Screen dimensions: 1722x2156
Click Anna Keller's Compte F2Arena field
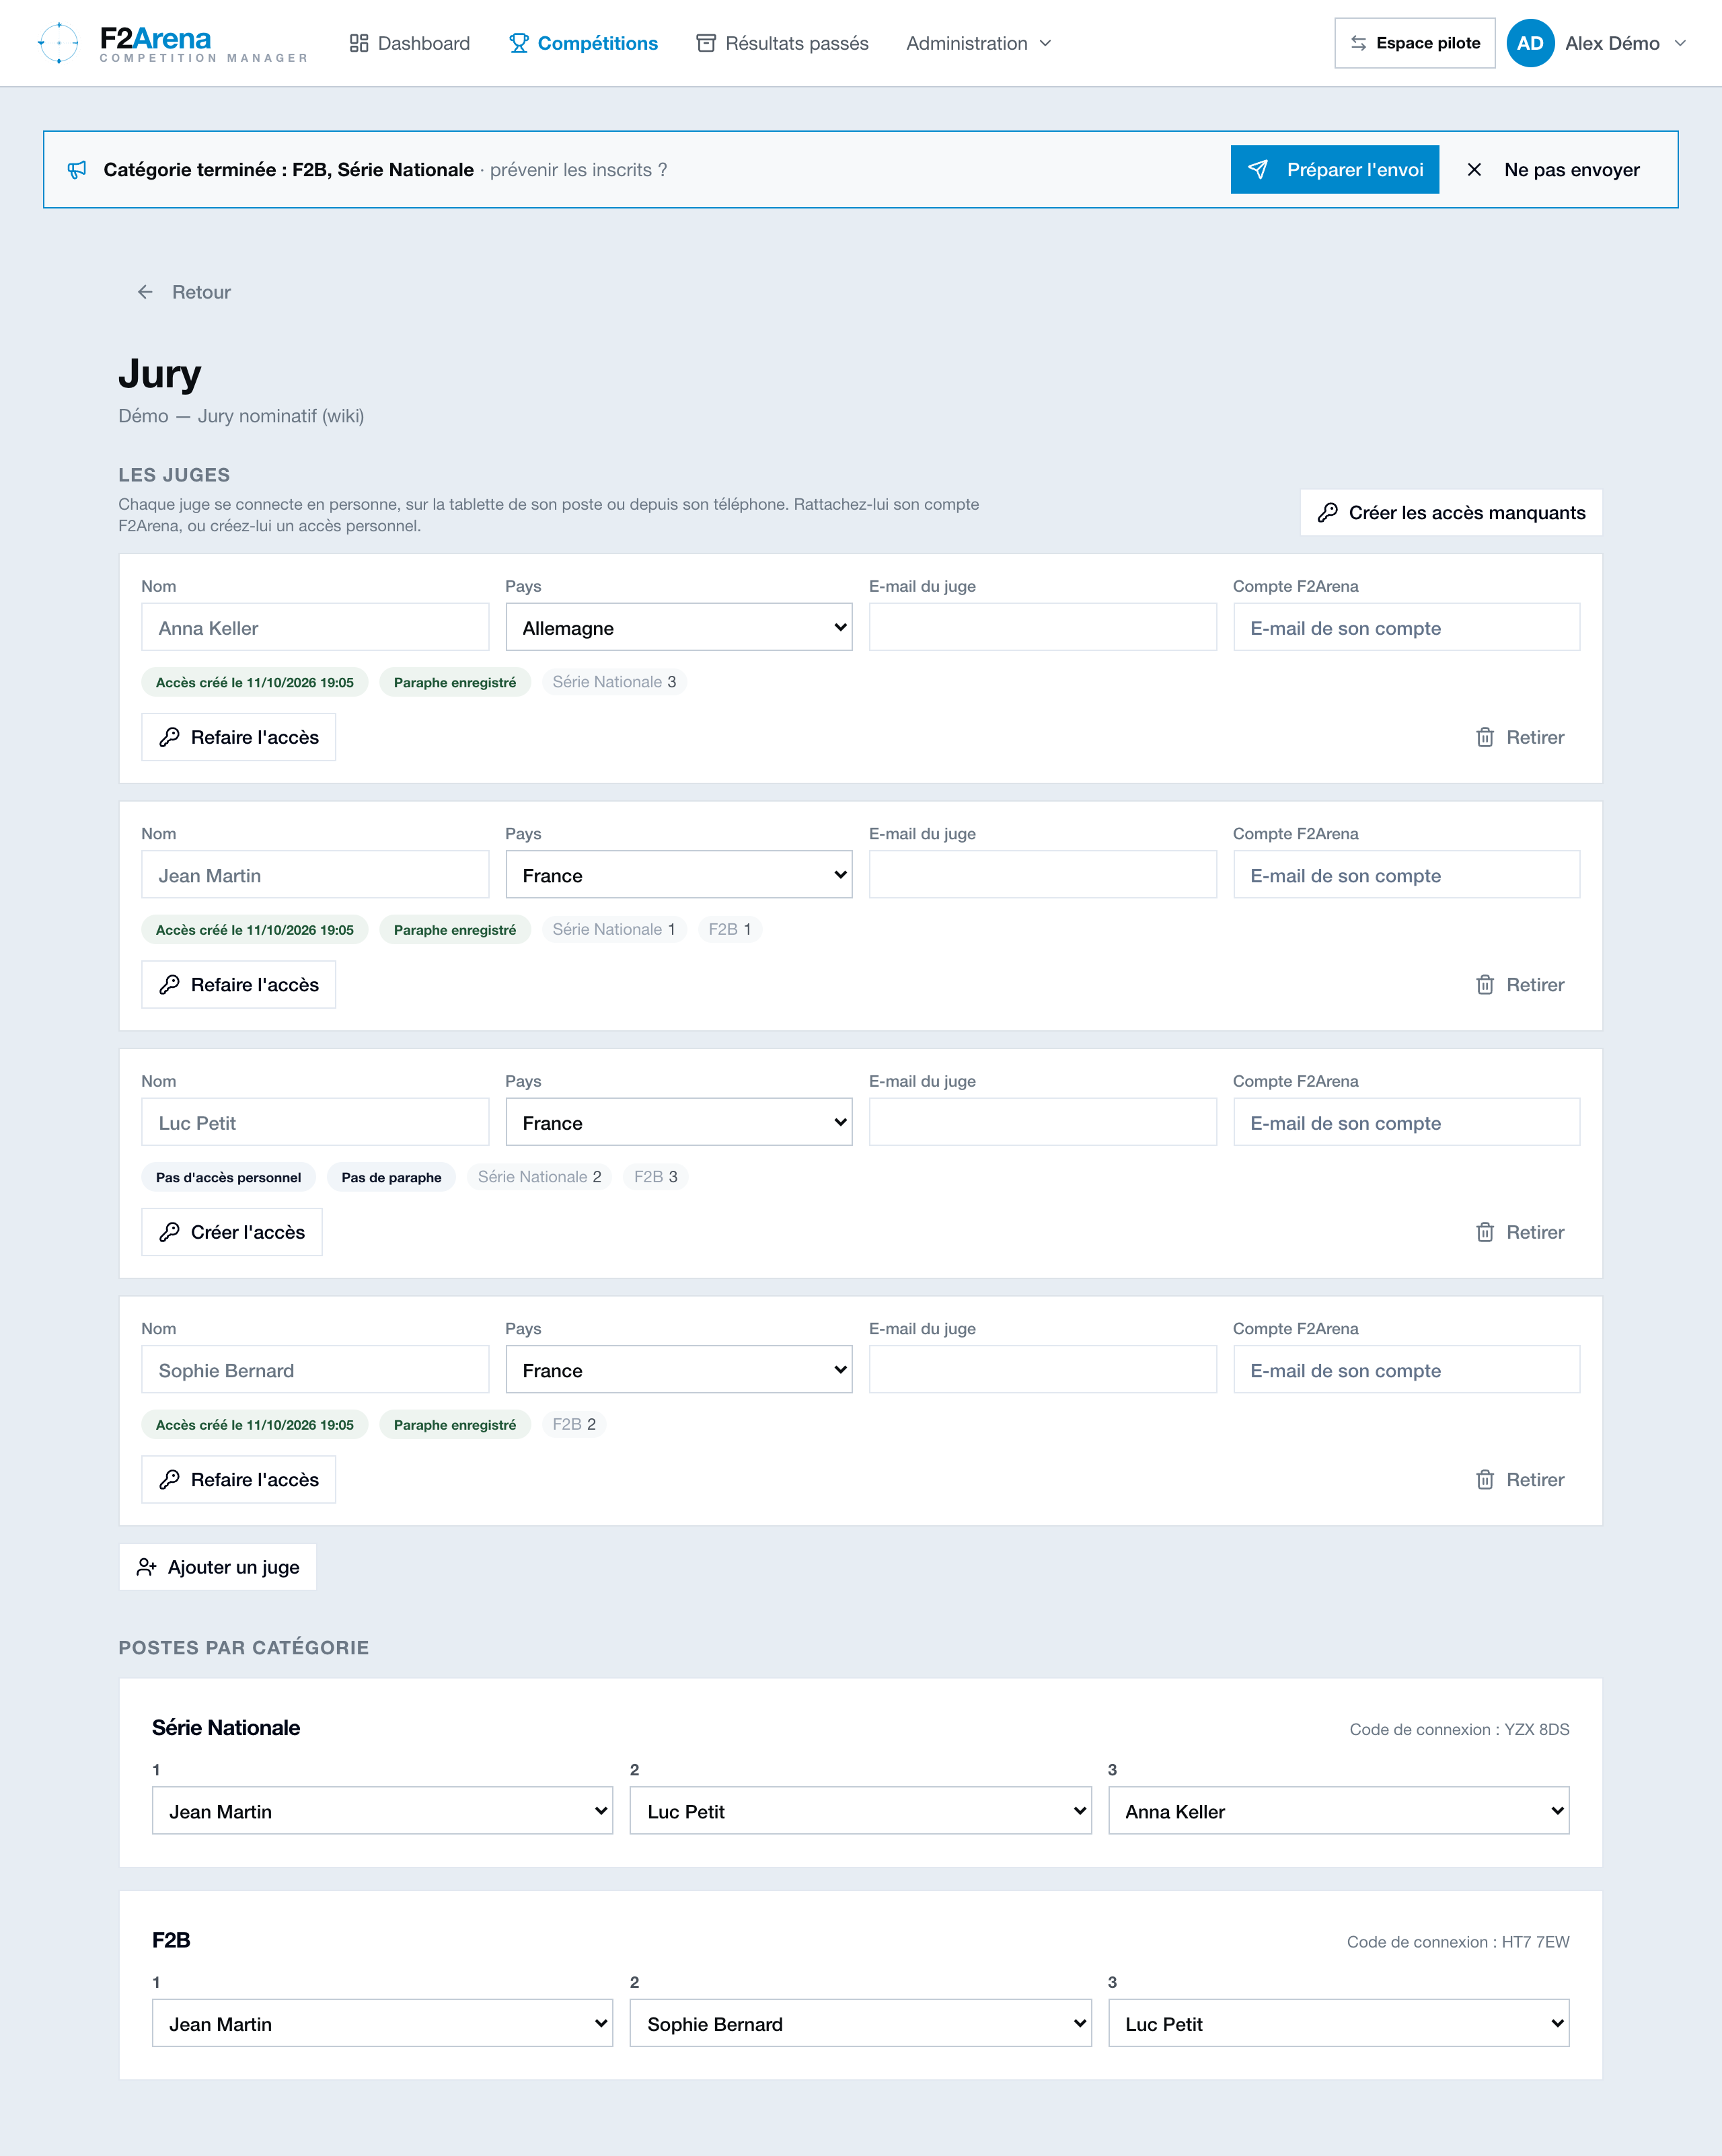pyautogui.click(x=1407, y=627)
